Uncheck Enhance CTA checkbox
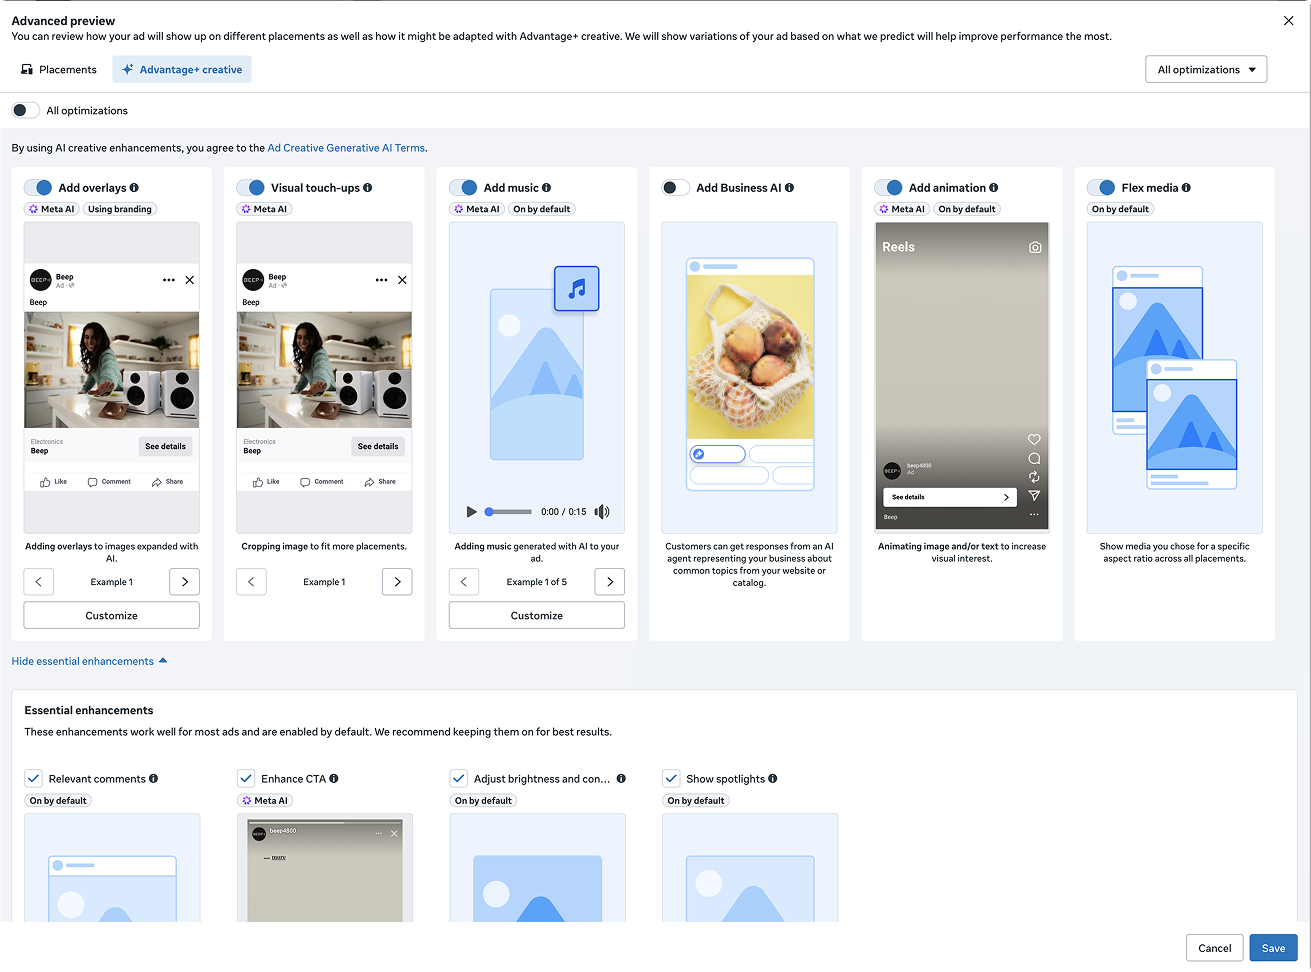The image size is (1311, 972). tap(246, 779)
